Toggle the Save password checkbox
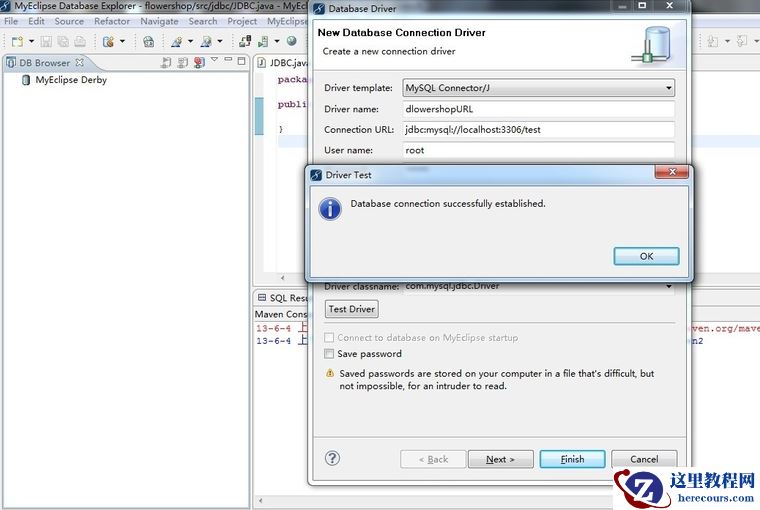 tap(329, 353)
